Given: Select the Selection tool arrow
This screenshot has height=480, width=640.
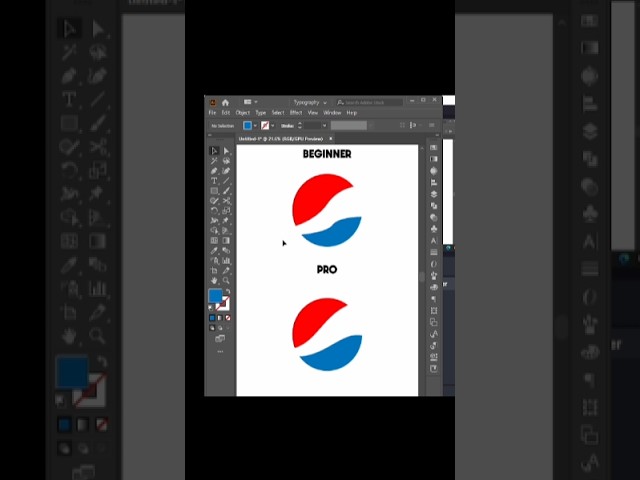Looking at the screenshot, I should [214, 151].
